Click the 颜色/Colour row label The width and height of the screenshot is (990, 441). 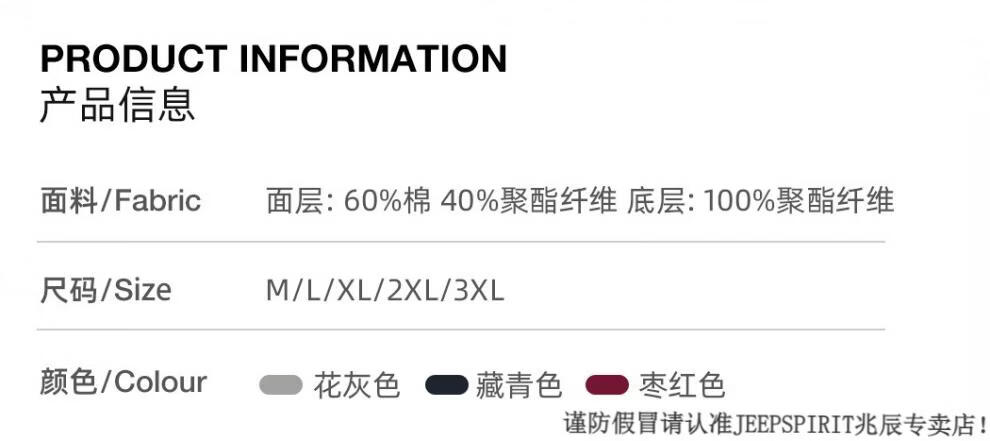pos(123,382)
